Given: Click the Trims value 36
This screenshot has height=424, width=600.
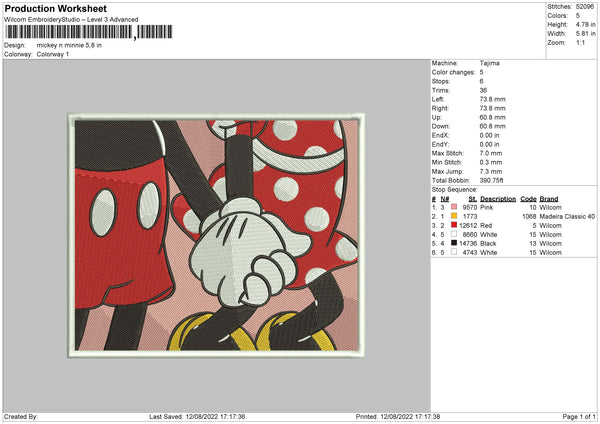Looking at the screenshot, I should coord(483,90).
